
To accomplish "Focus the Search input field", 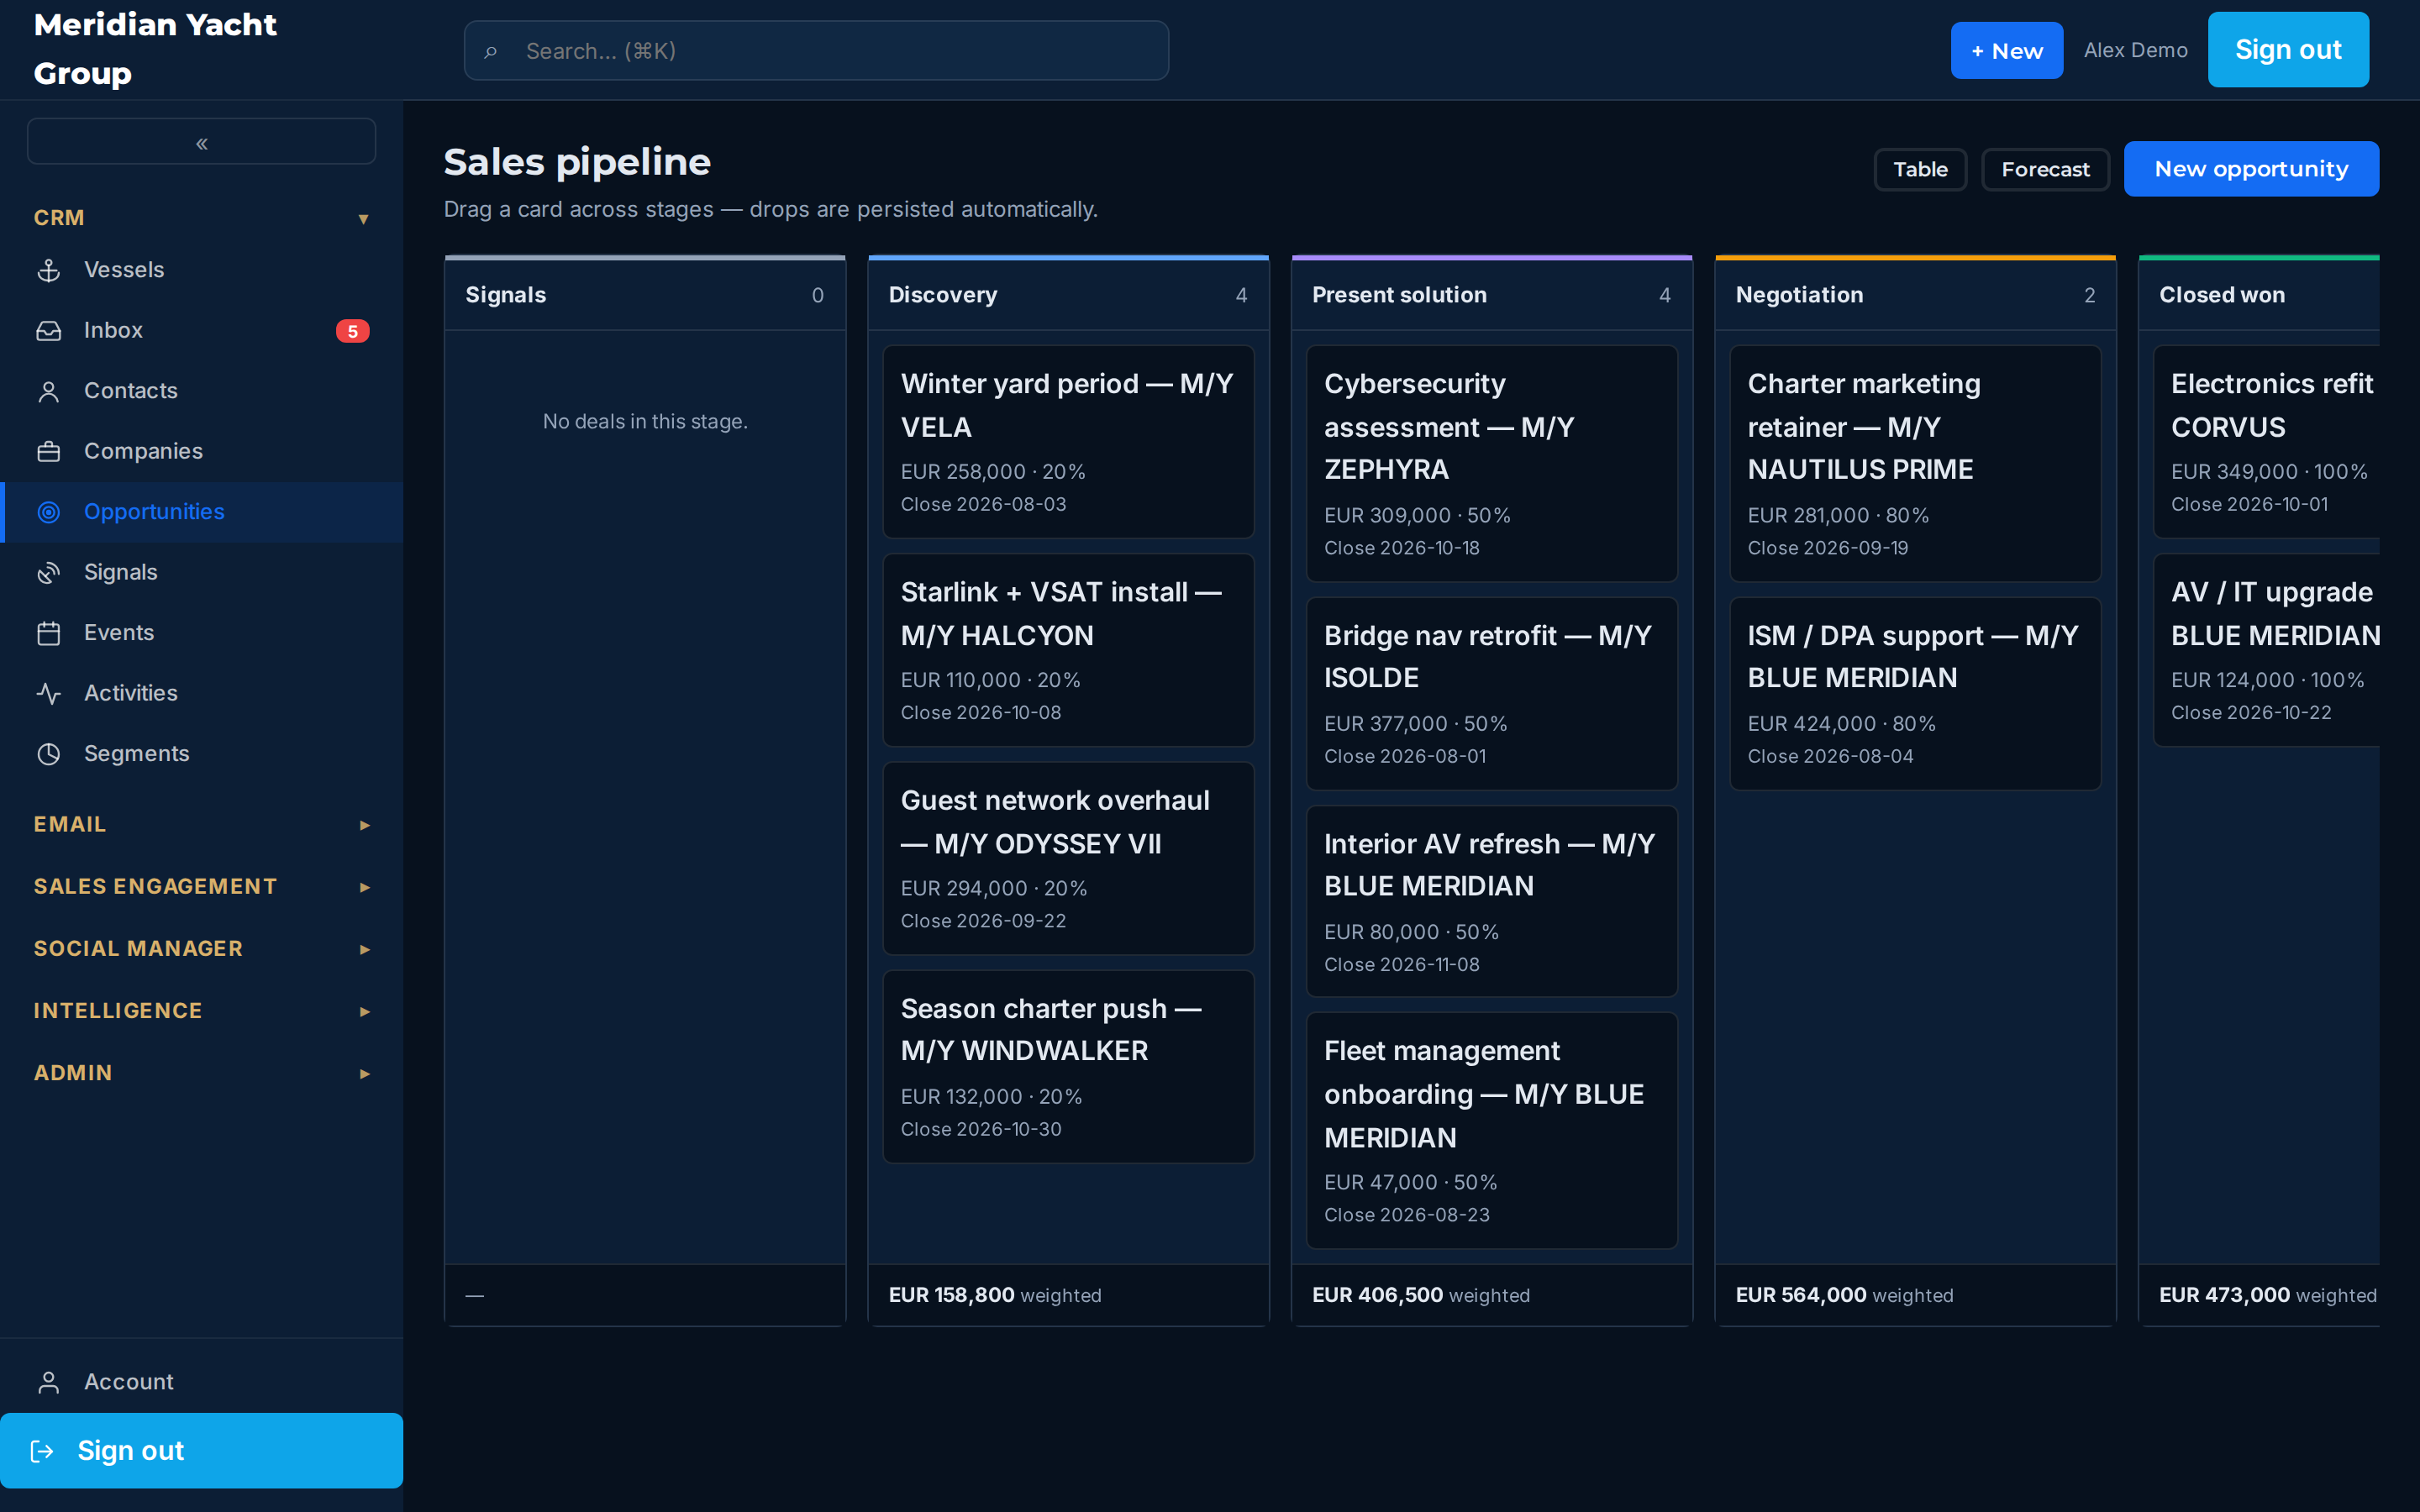I will click(816, 51).
